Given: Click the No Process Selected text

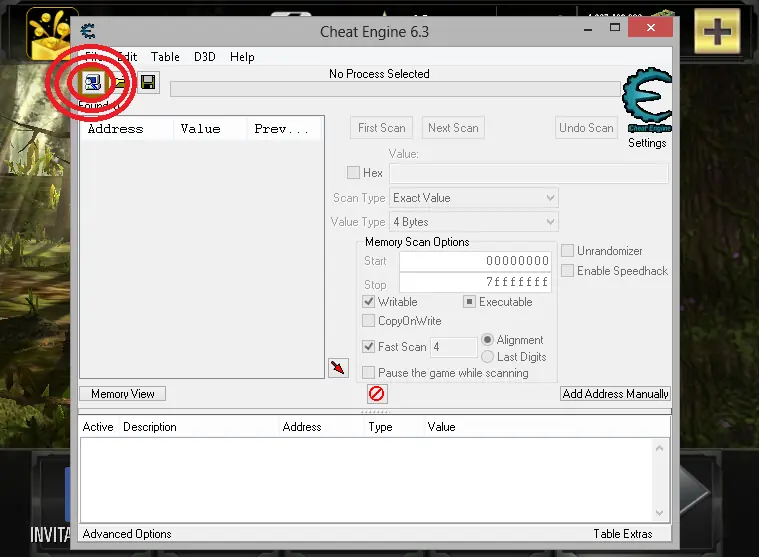Looking at the screenshot, I should [x=379, y=74].
